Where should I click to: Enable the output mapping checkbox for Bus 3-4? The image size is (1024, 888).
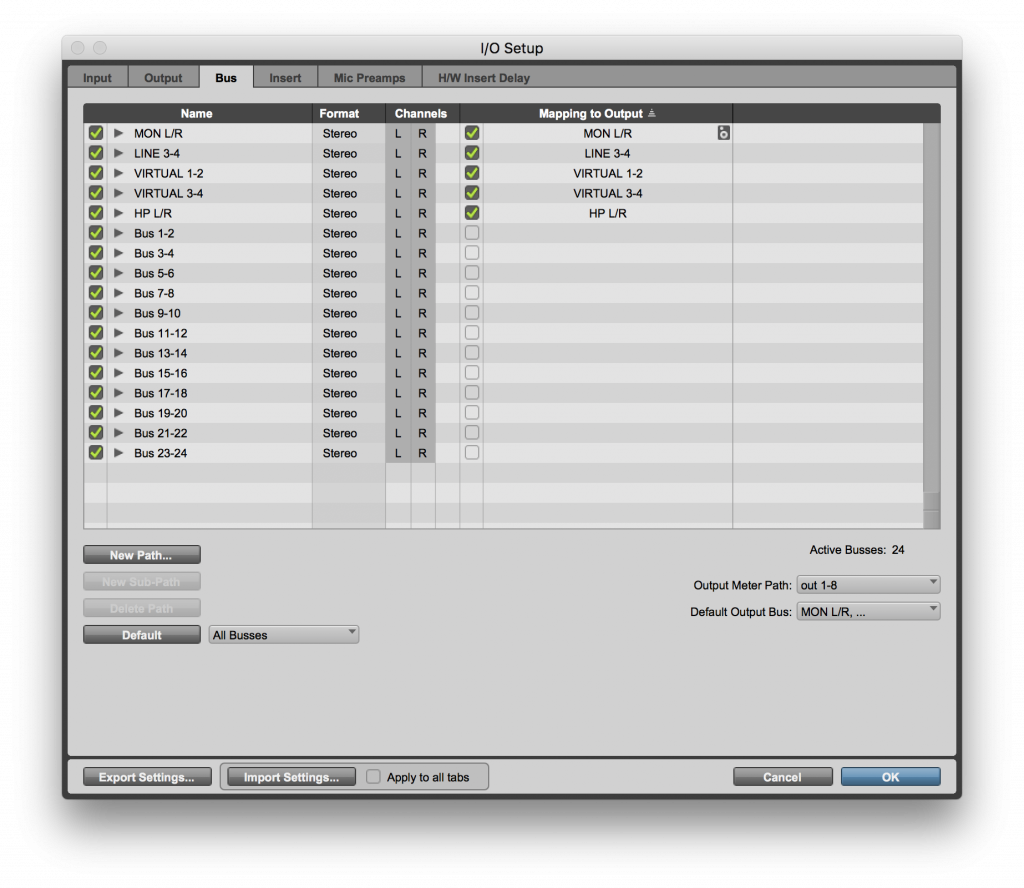click(471, 253)
